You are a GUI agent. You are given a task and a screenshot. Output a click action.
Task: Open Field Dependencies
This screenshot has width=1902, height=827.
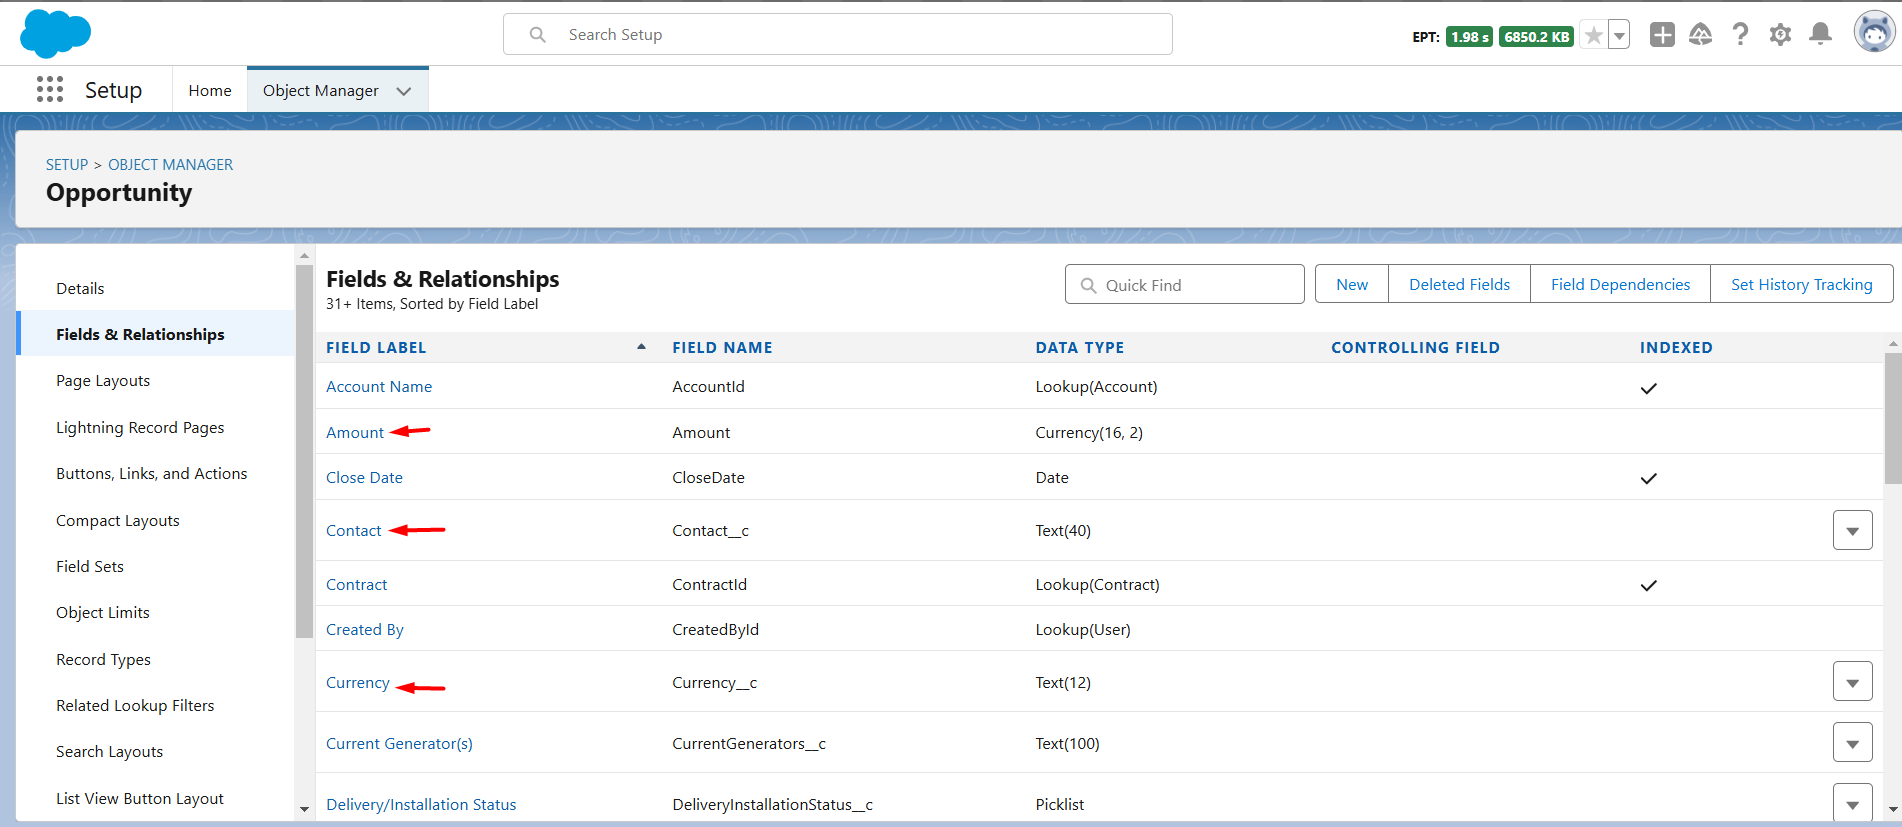[x=1621, y=284]
